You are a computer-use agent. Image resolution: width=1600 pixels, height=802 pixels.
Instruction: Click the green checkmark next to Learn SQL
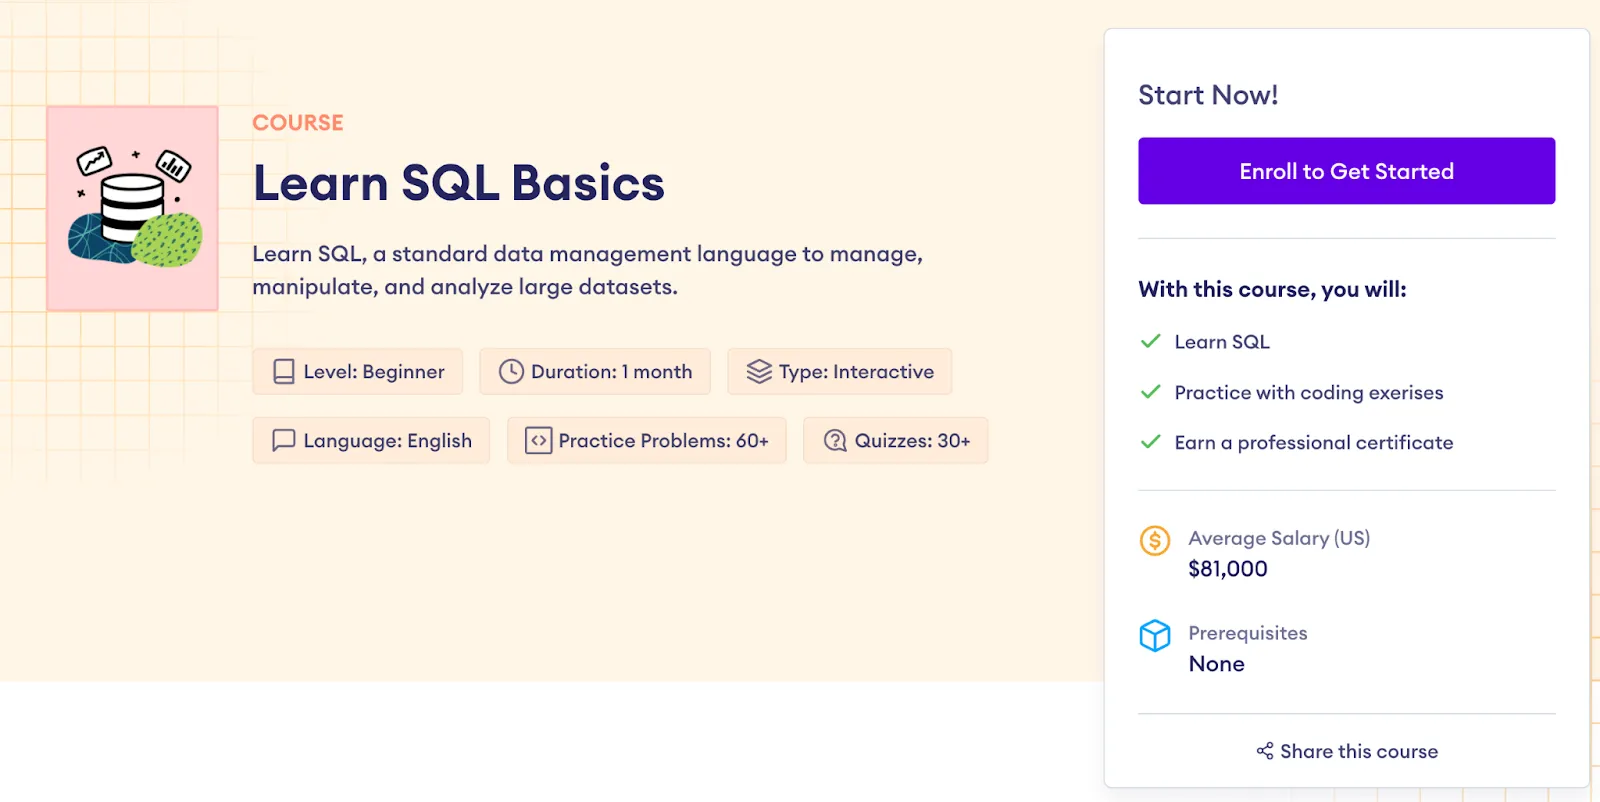click(1151, 341)
